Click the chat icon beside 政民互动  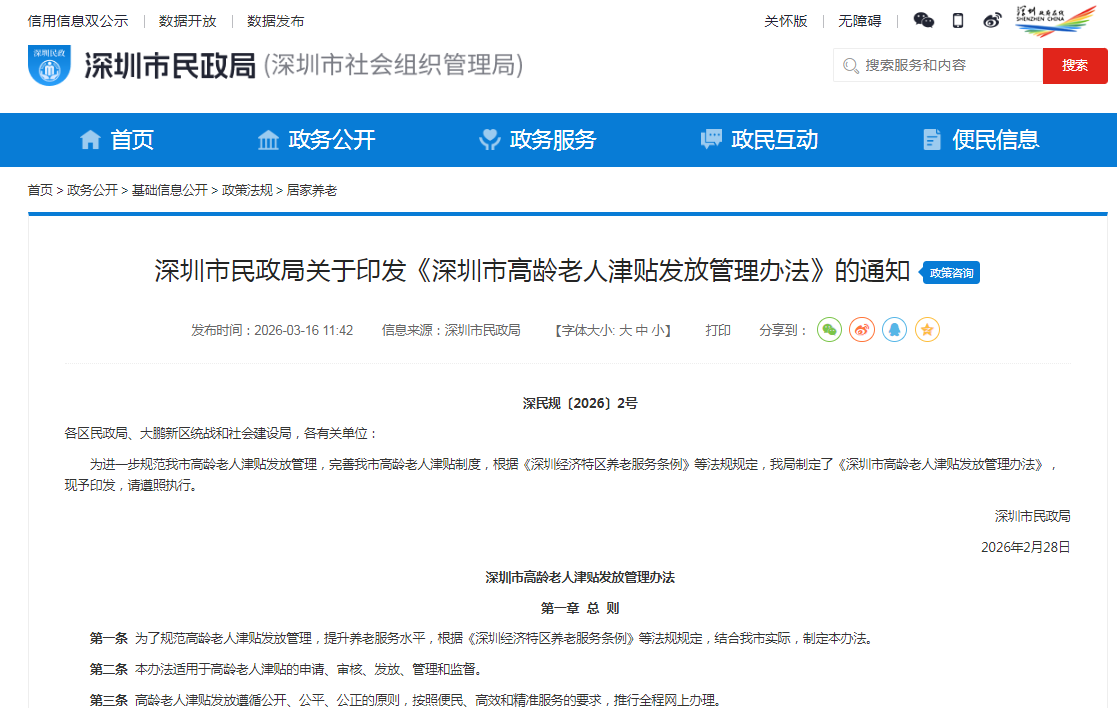(711, 140)
